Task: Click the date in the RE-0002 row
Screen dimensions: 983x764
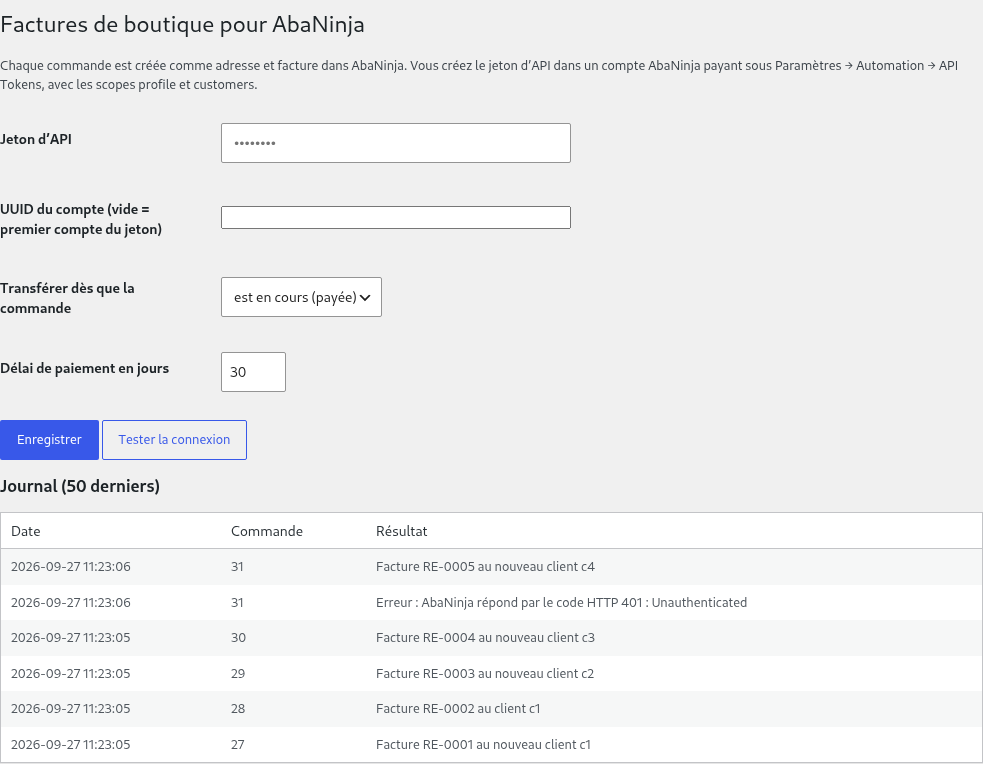Action: tap(71, 708)
